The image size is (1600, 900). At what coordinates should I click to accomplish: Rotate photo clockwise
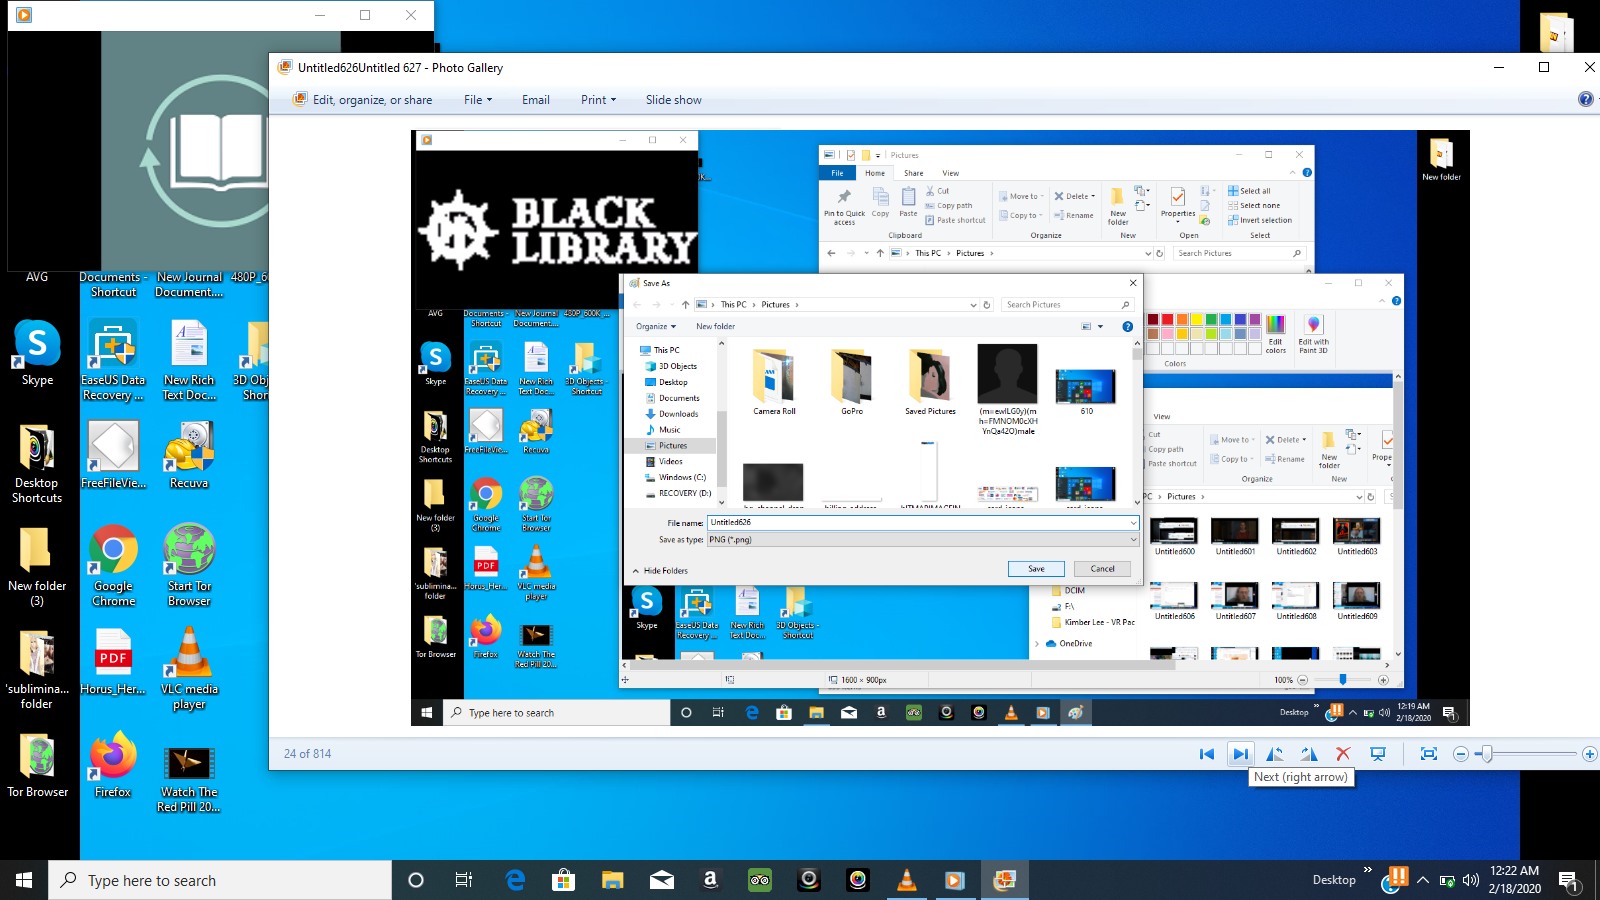coord(1309,754)
